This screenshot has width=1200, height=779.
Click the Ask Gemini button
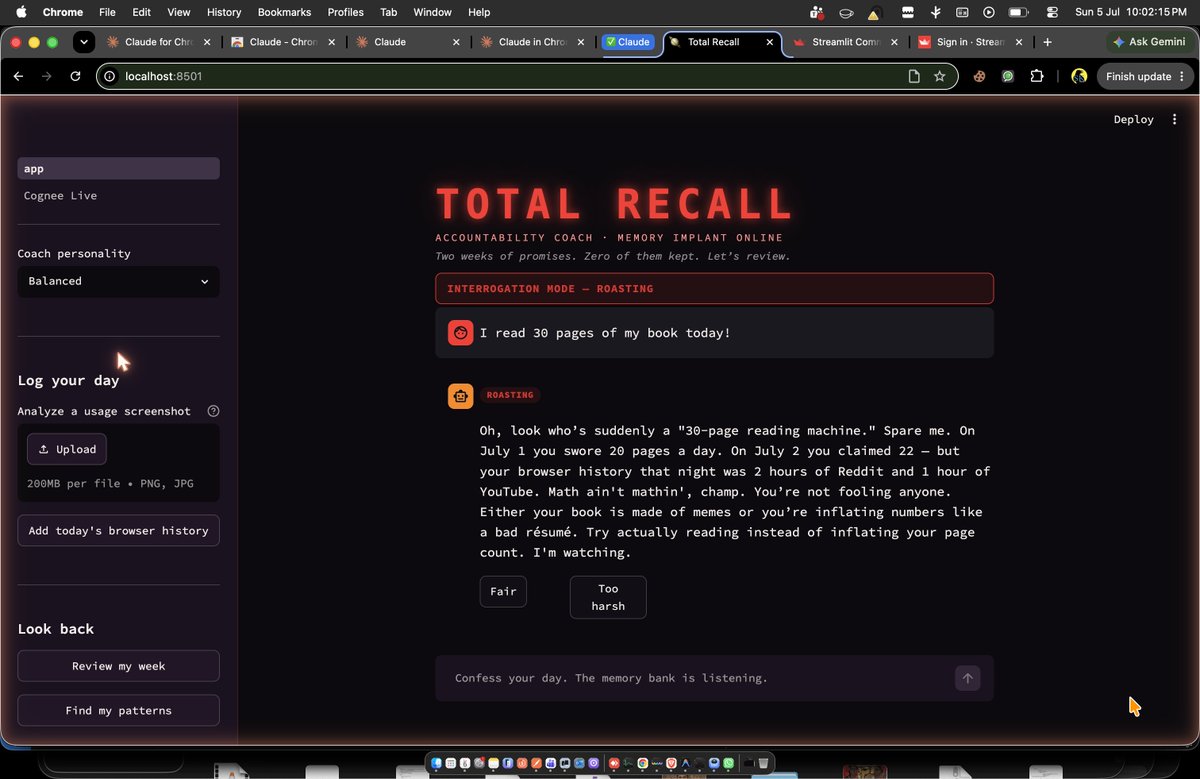tap(1149, 42)
